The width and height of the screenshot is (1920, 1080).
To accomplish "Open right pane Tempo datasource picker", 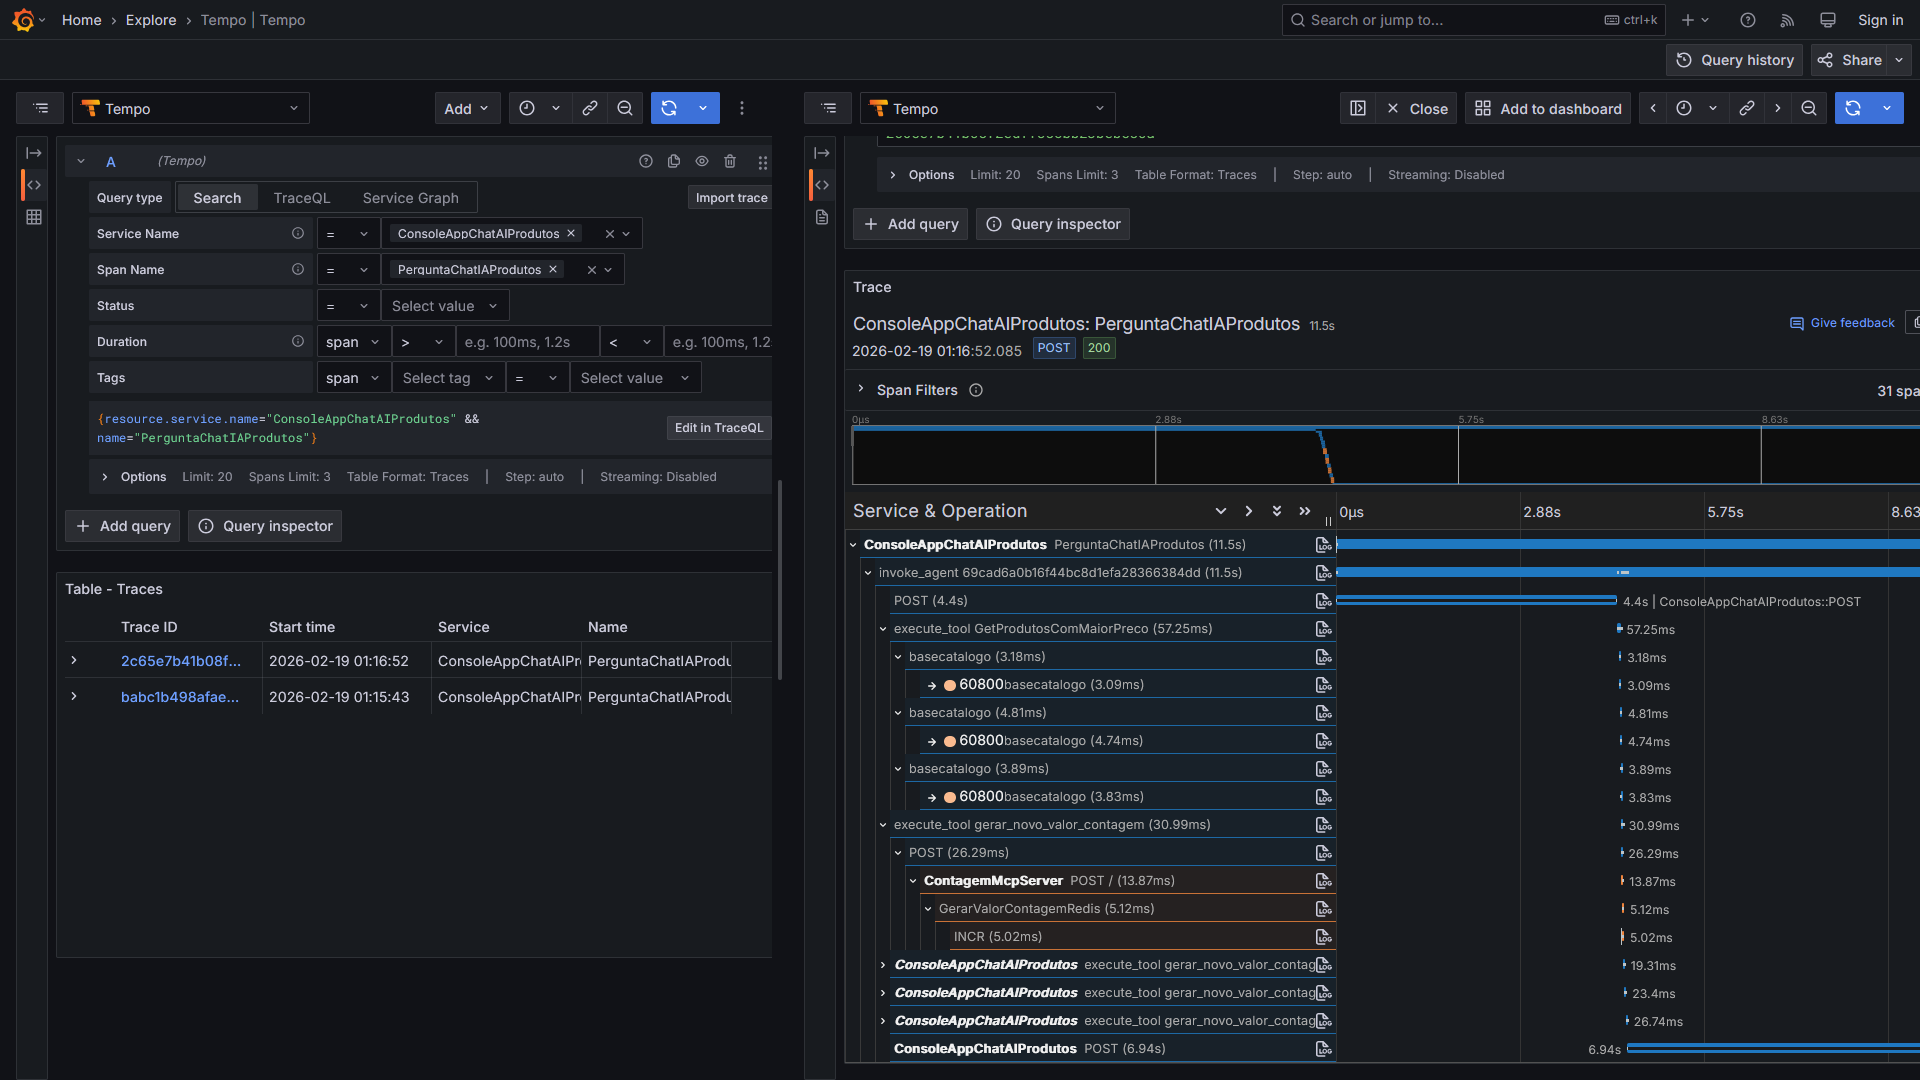I will [x=988, y=108].
